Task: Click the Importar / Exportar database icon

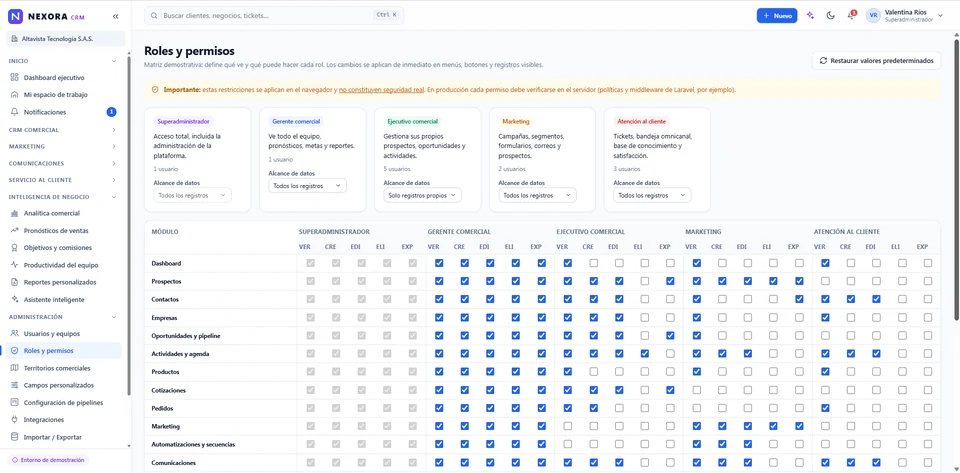Action: click(15, 437)
